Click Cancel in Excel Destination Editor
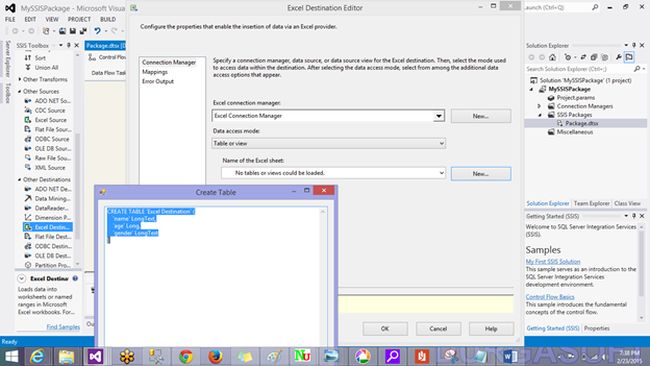The image size is (650, 366). coord(438,329)
